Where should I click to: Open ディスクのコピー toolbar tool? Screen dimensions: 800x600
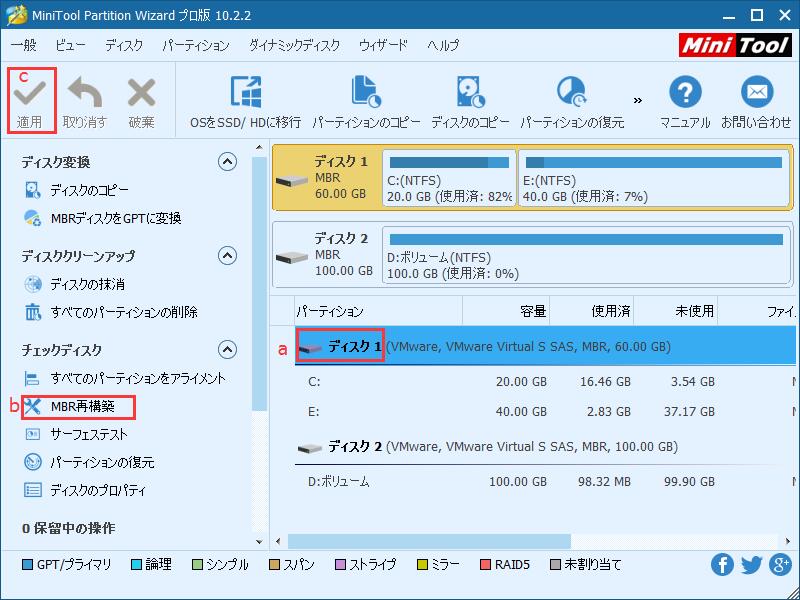(470, 102)
